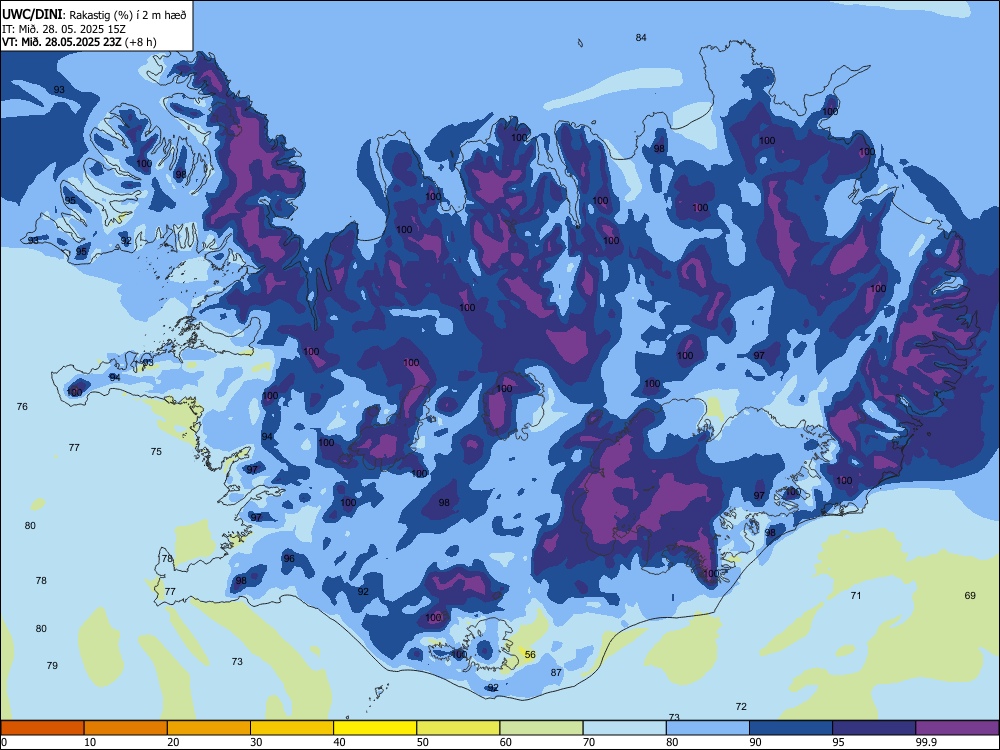Screen dimensions: 1000x750
Task: Click the 'UWC/DINI: Rakastig (%) í 2 m hæð' title
Action: (94, 15)
